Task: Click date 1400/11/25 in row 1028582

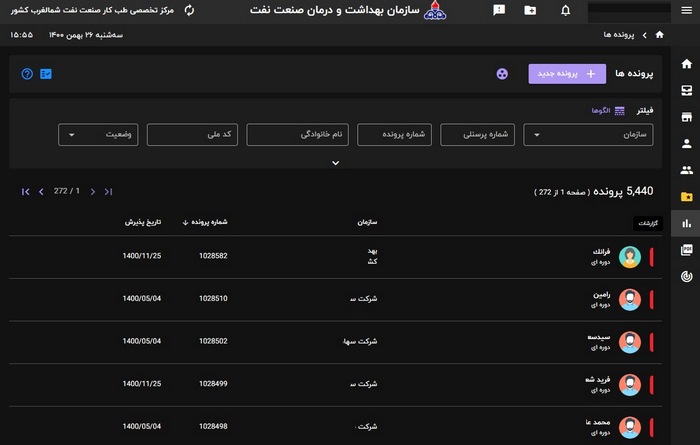Action: (142, 256)
